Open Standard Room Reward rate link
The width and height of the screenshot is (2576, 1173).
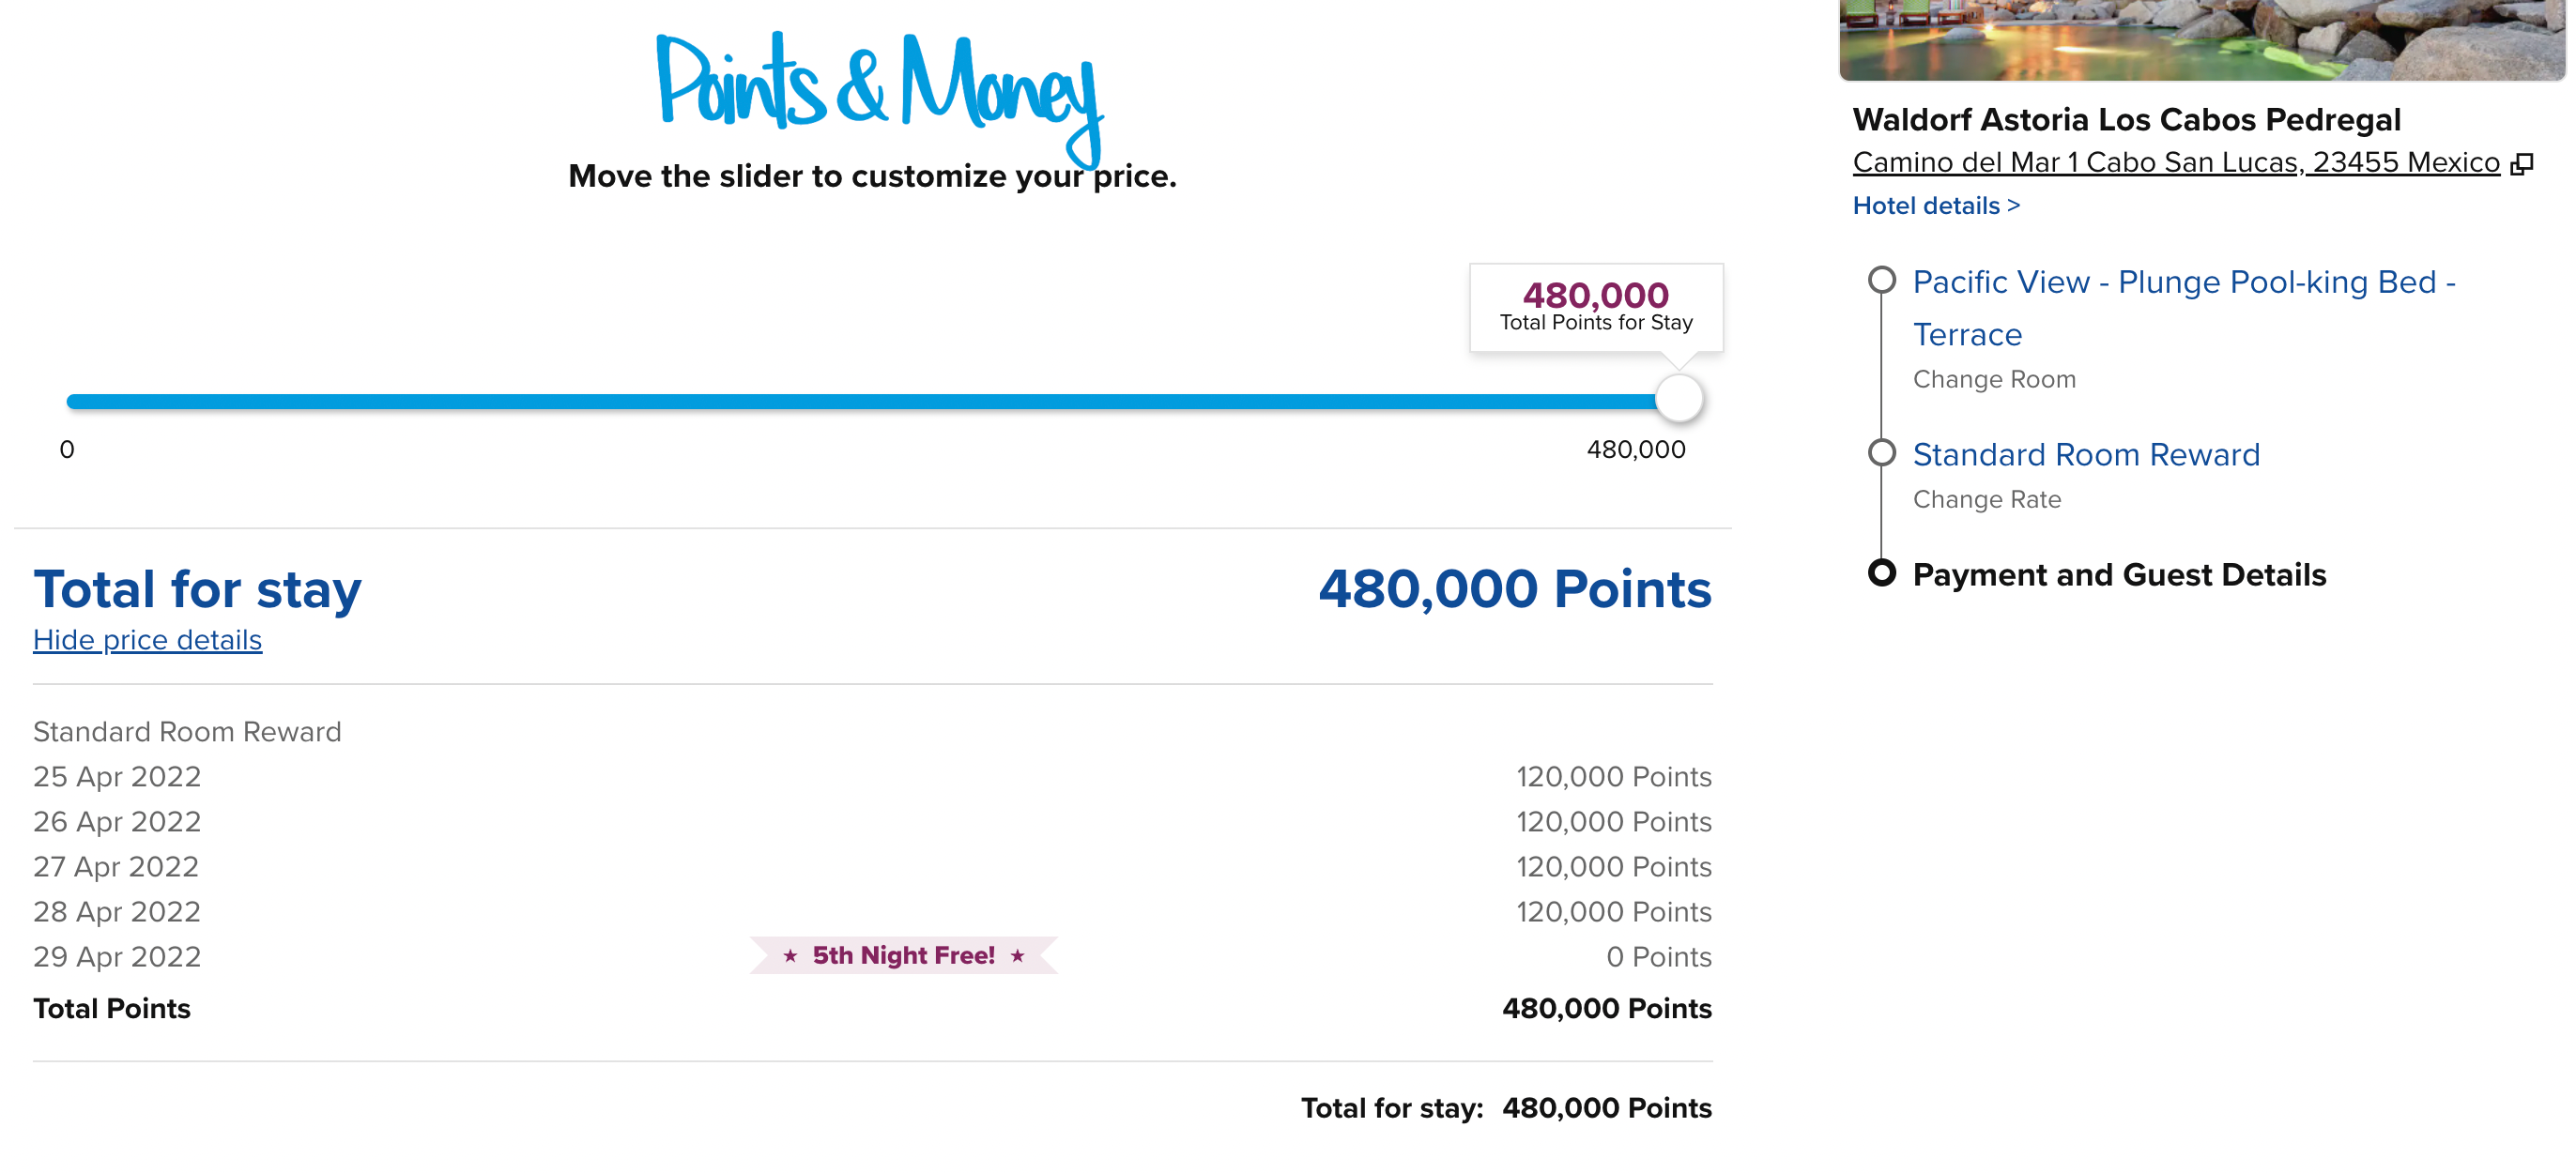(2086, 455)
